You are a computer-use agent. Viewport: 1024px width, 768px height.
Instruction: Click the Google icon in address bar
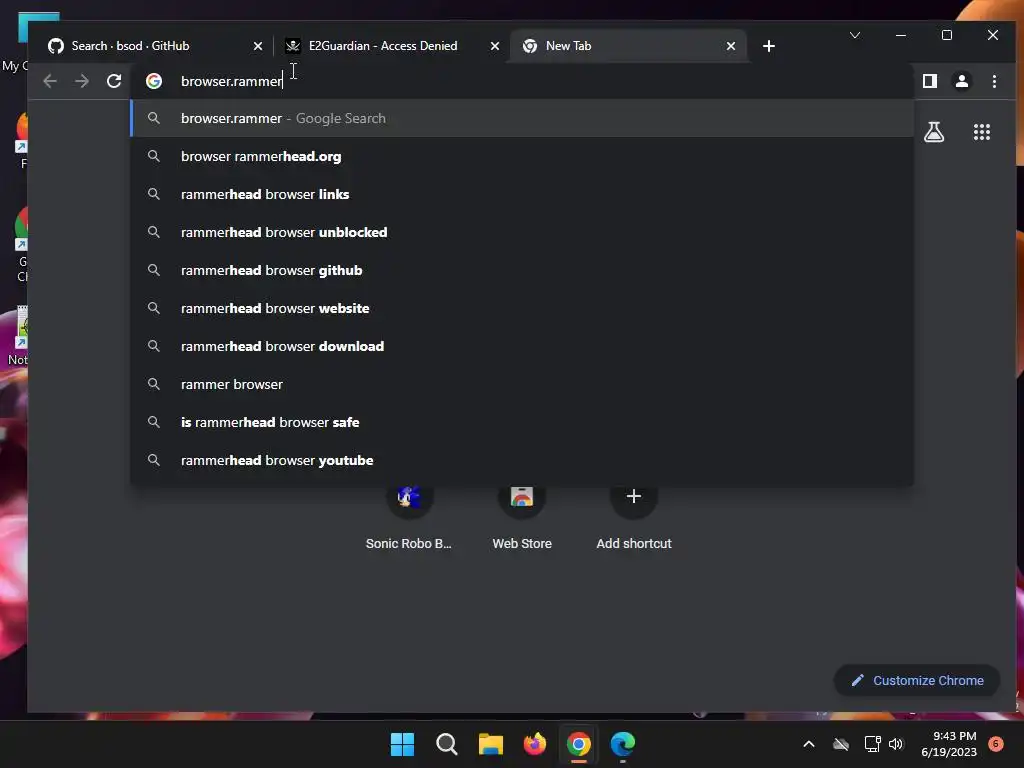point(154,81)
